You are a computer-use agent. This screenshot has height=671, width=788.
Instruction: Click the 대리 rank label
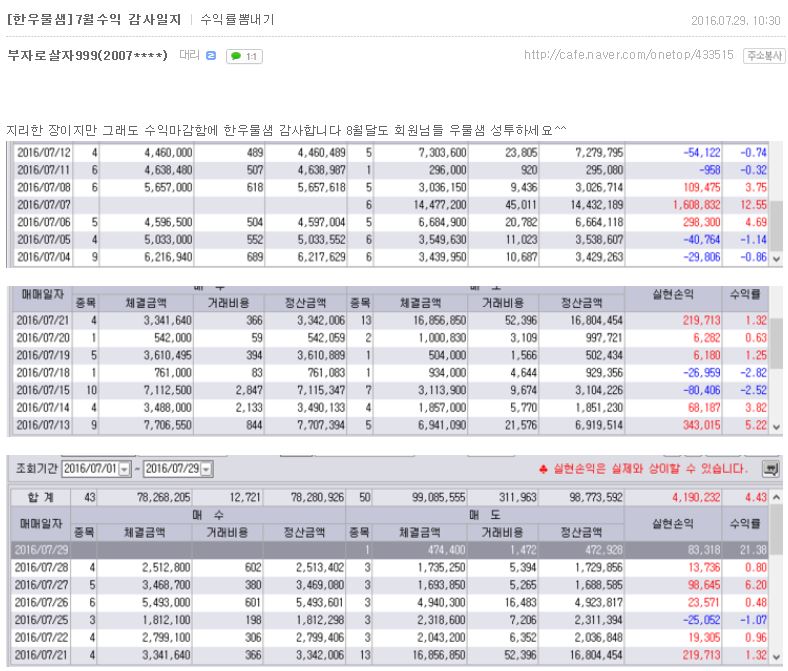tap(189, 55)
